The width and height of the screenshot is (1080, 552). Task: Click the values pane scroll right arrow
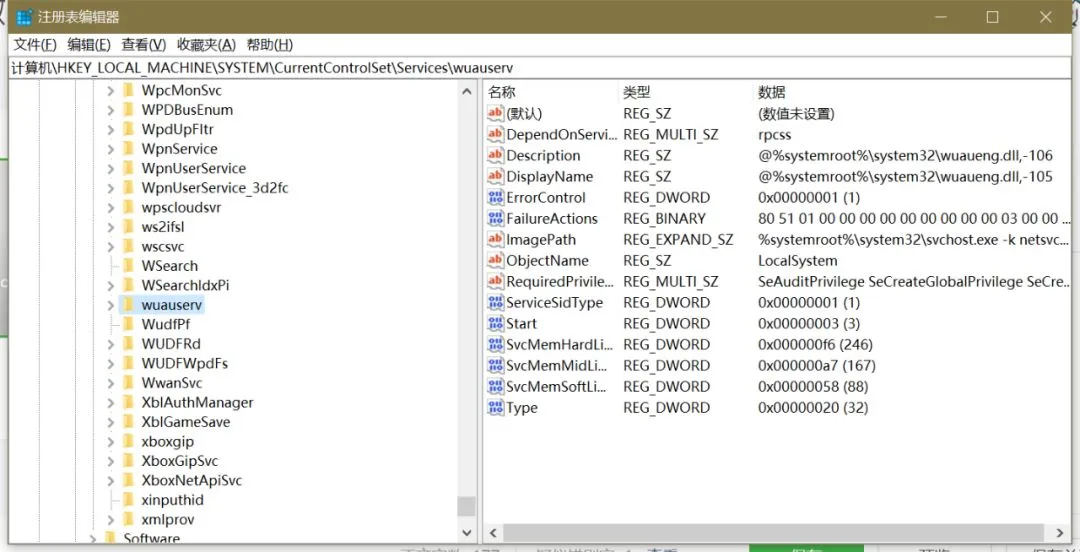click(x=1060, y=533)
